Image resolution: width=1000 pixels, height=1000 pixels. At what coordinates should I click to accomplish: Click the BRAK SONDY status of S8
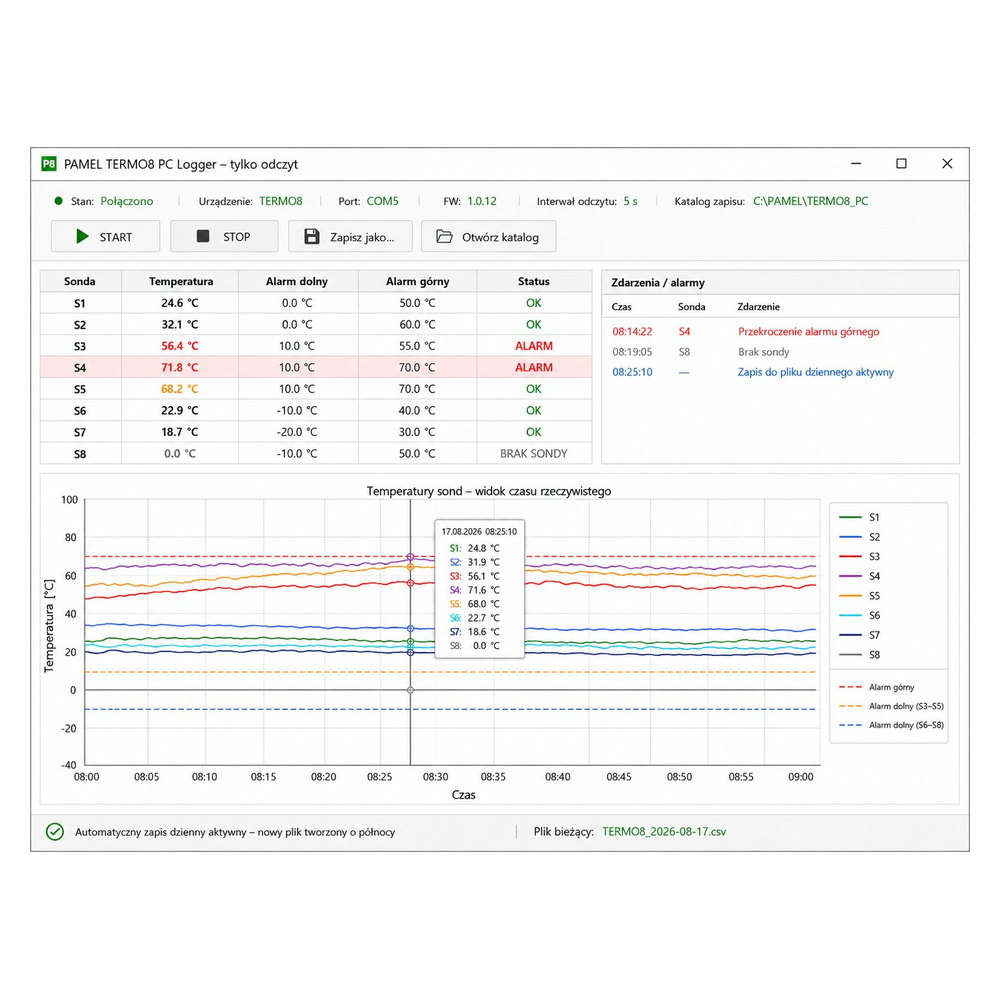click(x=534, y=453)
